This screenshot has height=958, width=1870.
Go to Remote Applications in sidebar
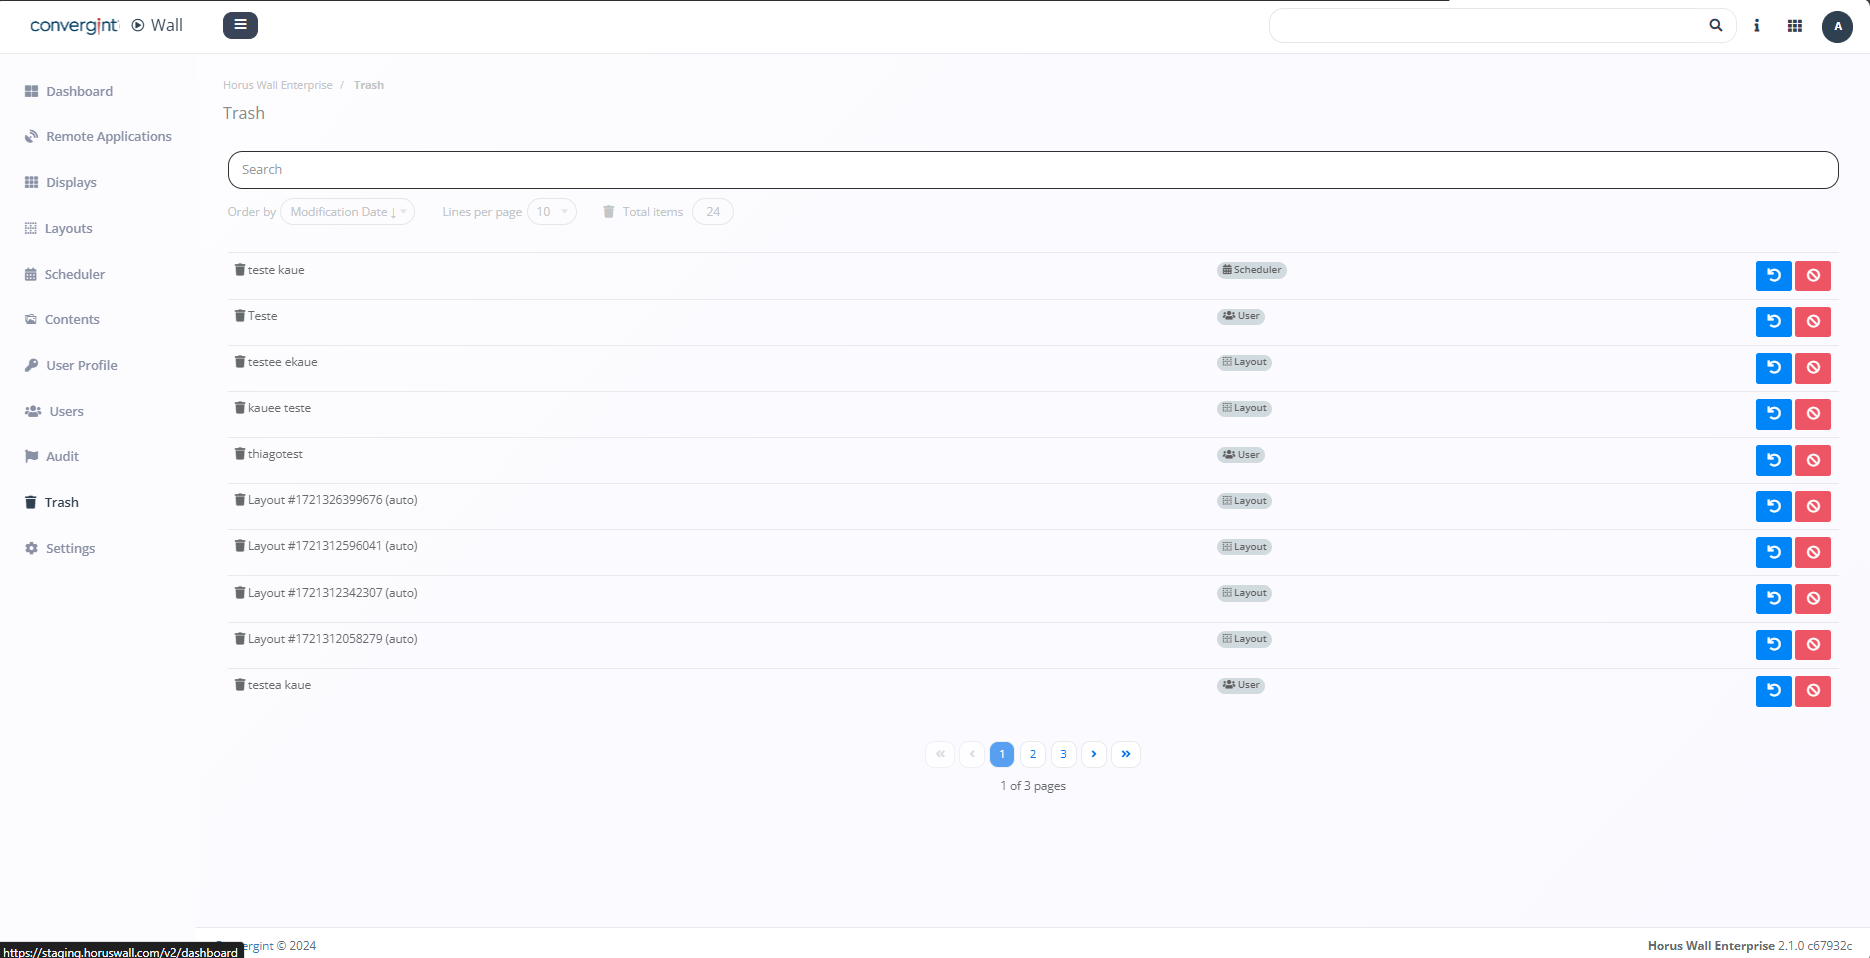click(x=108, y=137)
